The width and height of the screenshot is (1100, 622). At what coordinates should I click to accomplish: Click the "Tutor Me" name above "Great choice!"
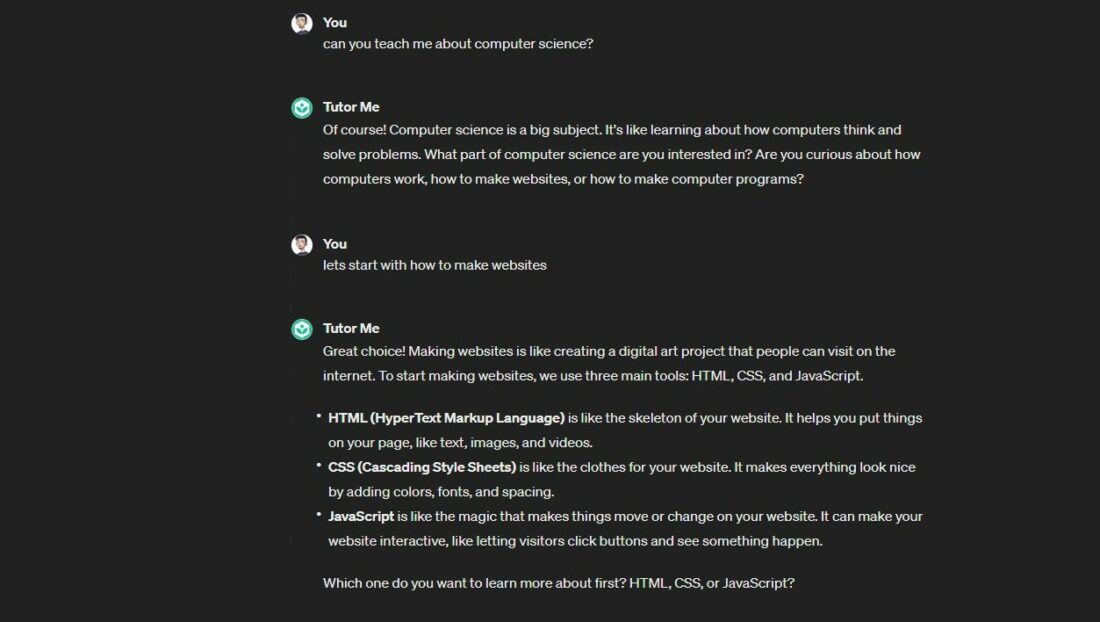[351, 328]
